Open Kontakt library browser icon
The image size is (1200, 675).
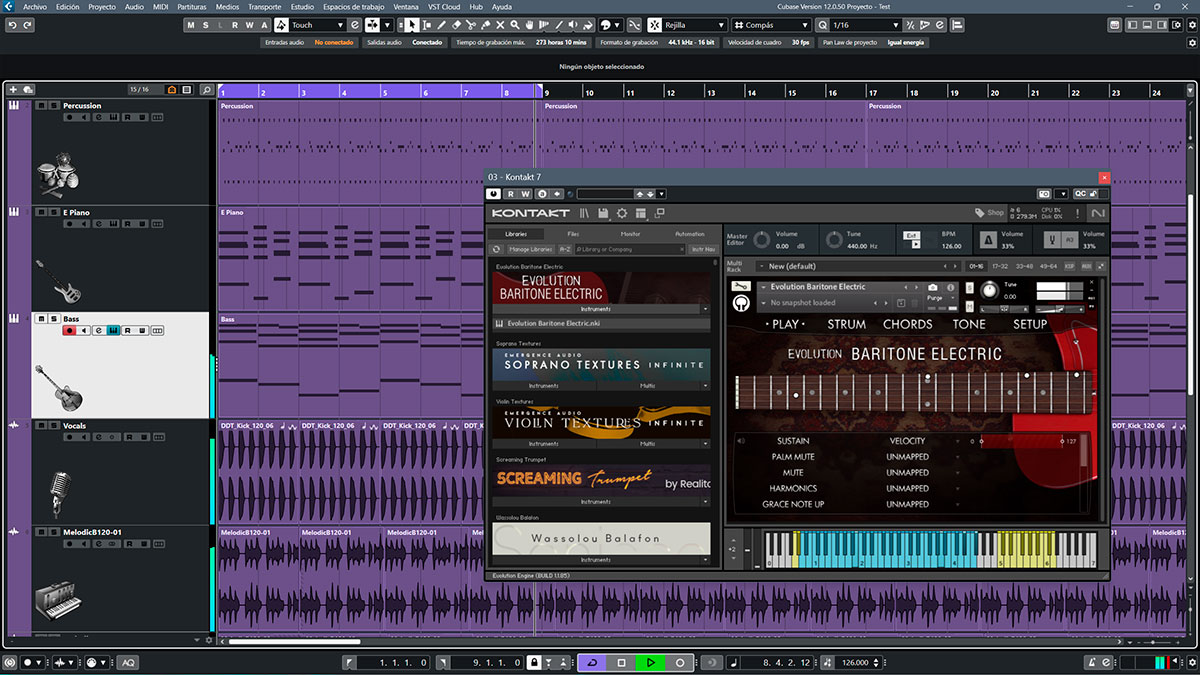pyautogui.click(x=585, y=213)
